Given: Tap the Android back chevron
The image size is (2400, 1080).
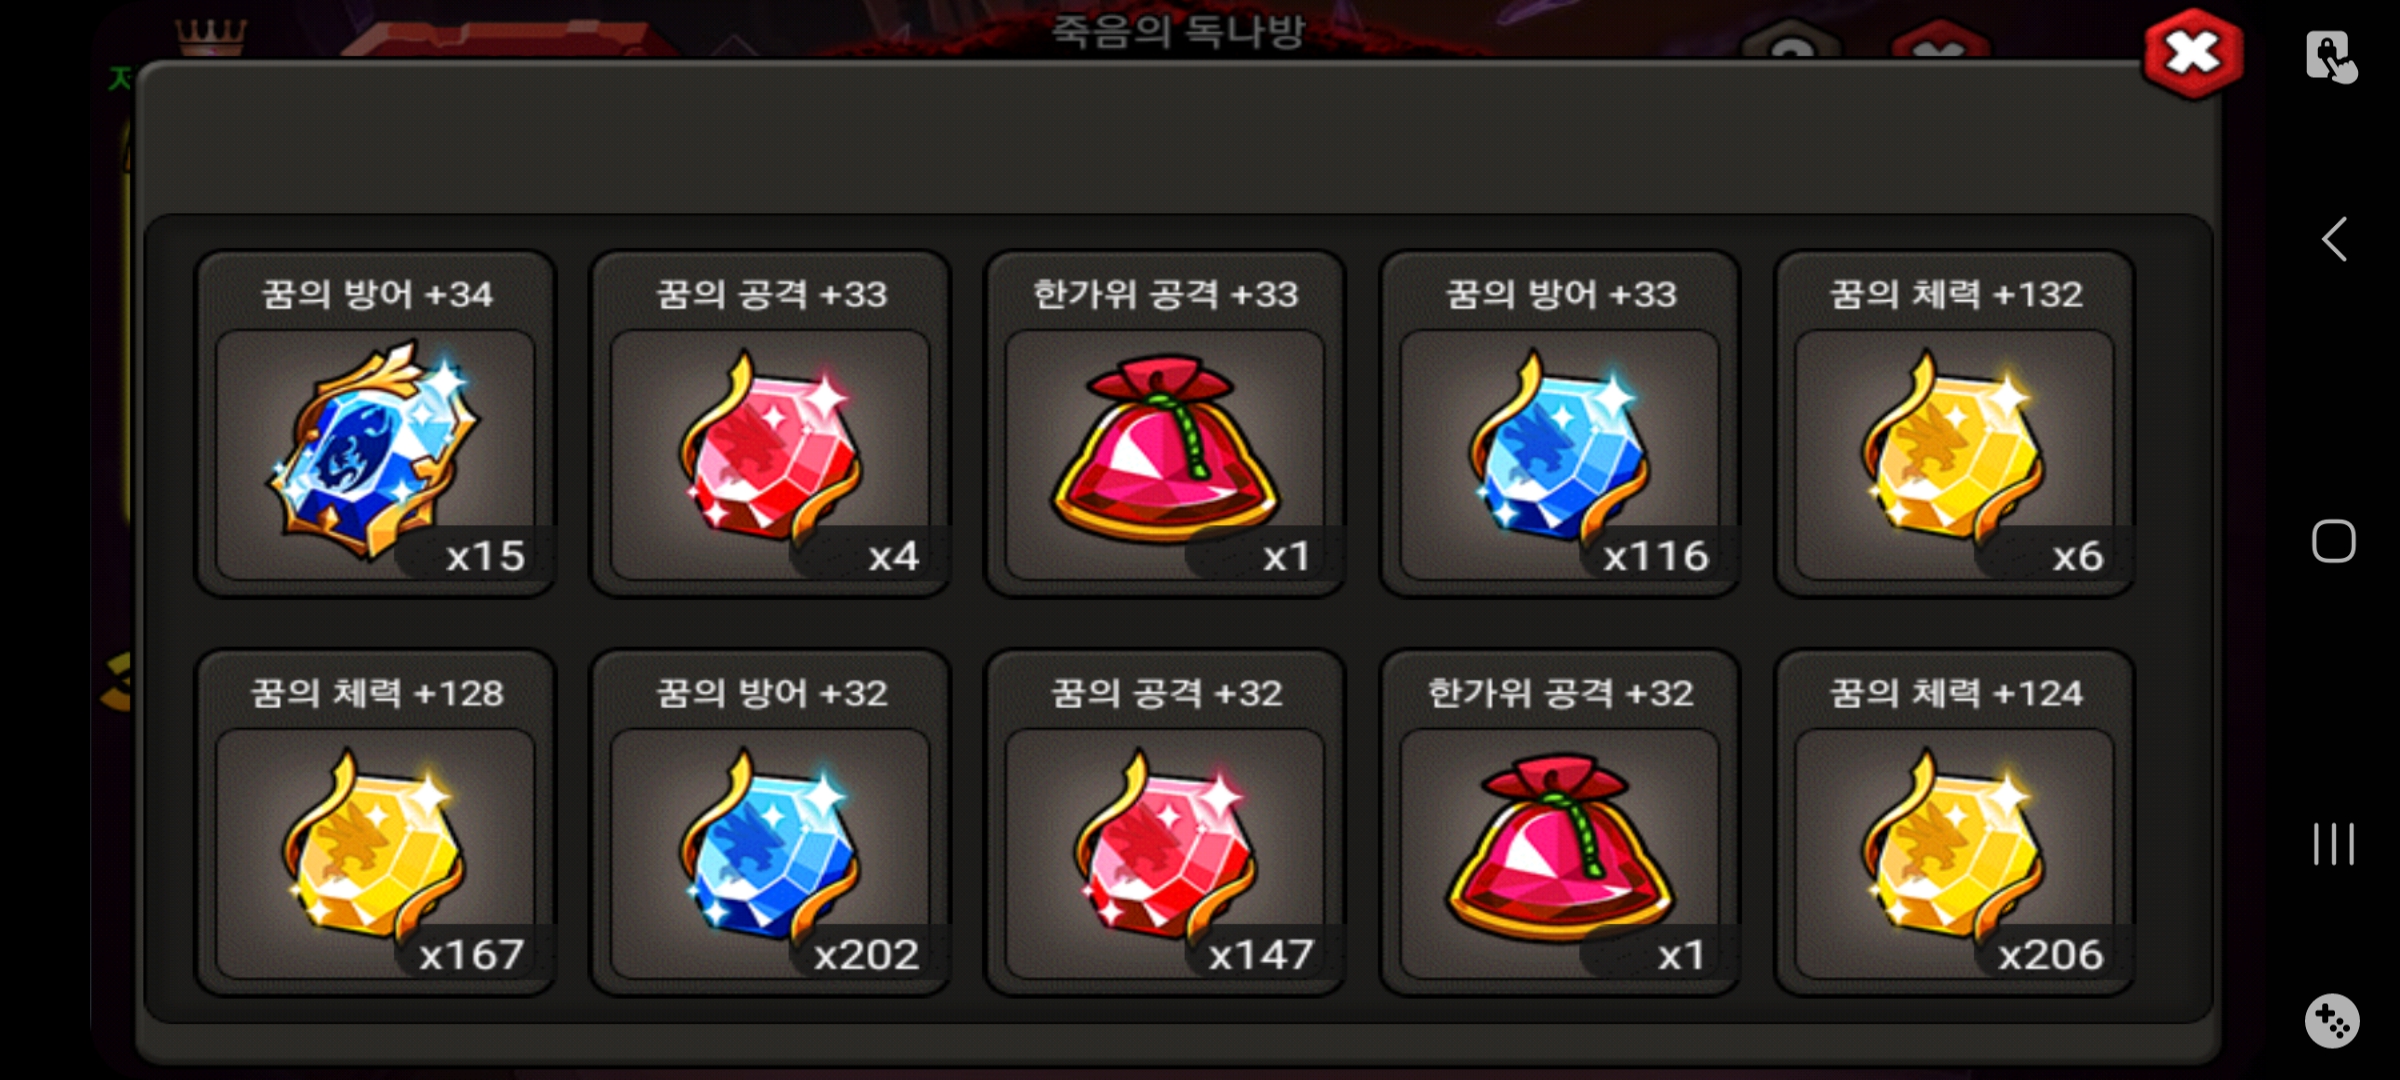Looking at the screenshot, I should 2334,240.
